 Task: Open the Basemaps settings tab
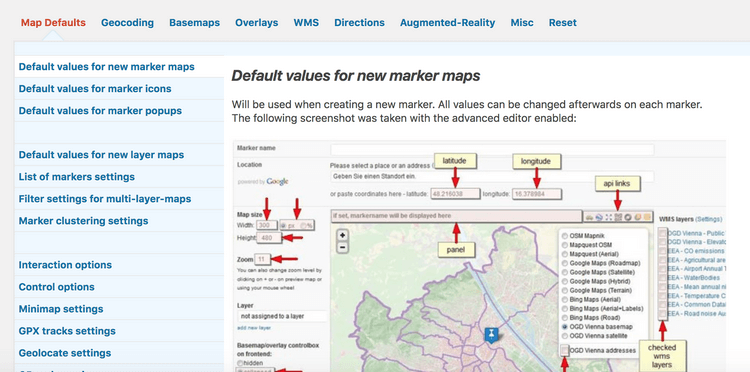pos(194,22)
